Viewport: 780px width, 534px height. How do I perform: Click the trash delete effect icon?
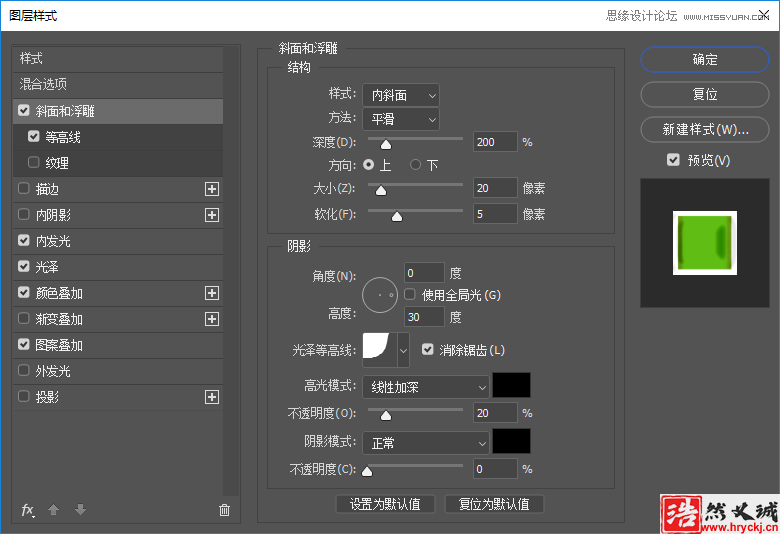point(224,510)
